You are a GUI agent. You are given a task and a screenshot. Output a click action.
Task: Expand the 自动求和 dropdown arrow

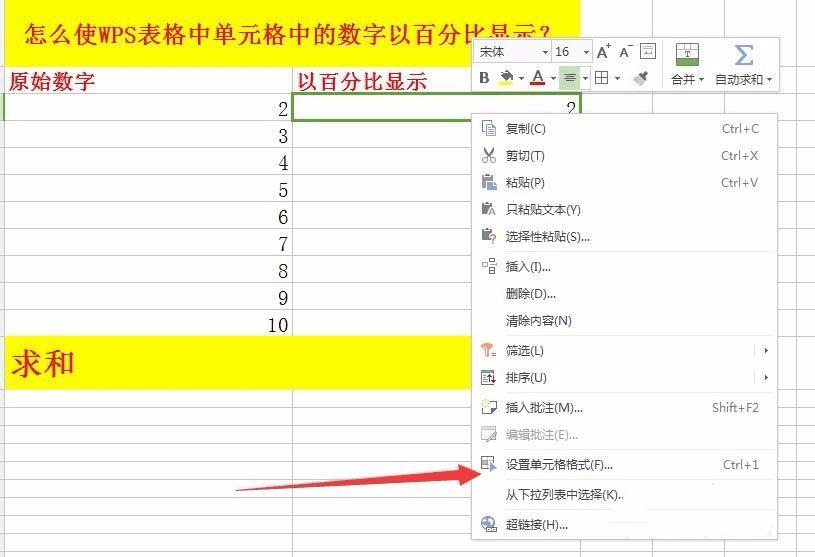tap(769, 79)
